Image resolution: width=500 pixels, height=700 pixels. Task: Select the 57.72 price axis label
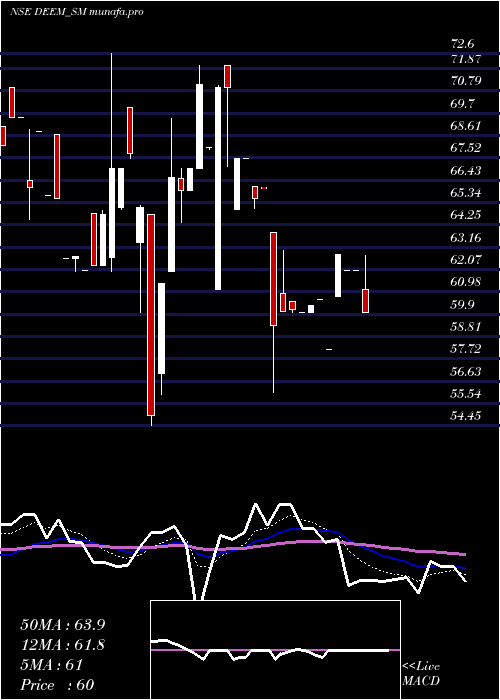[466, 349]
